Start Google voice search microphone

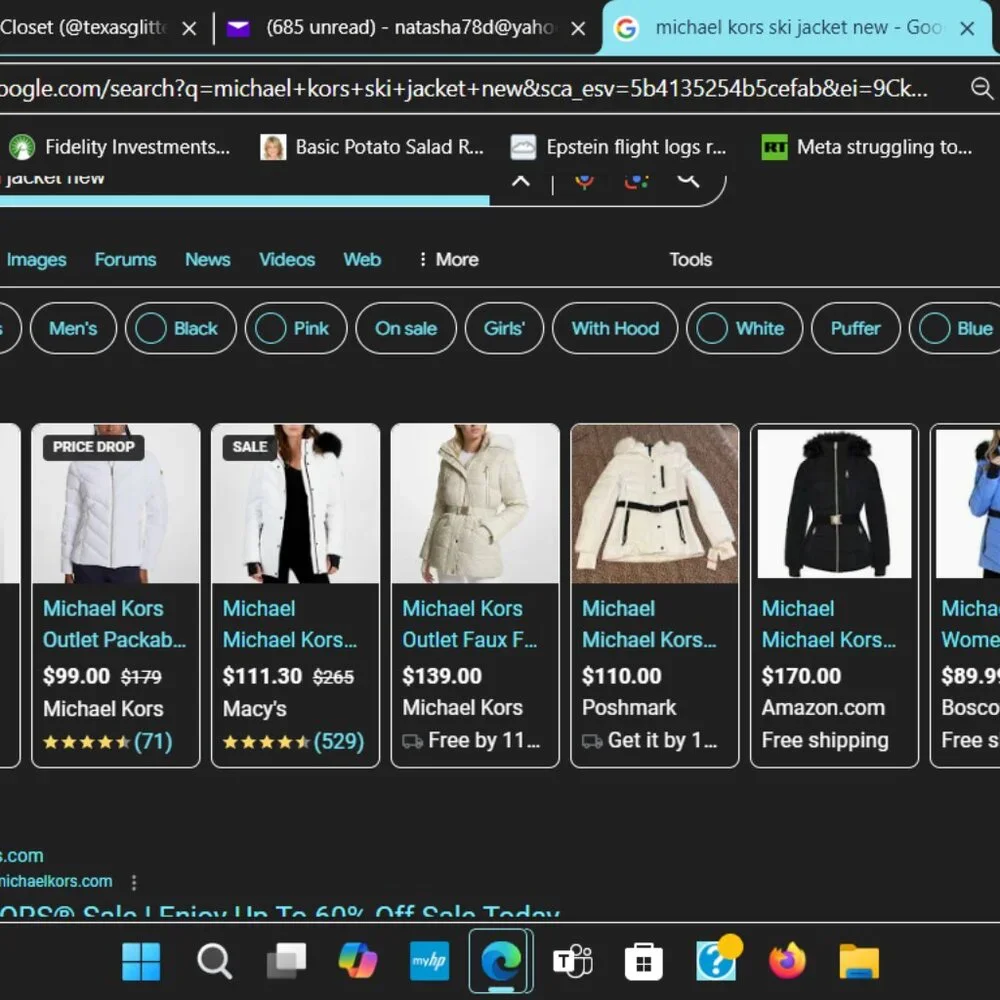tap(584, 180)
